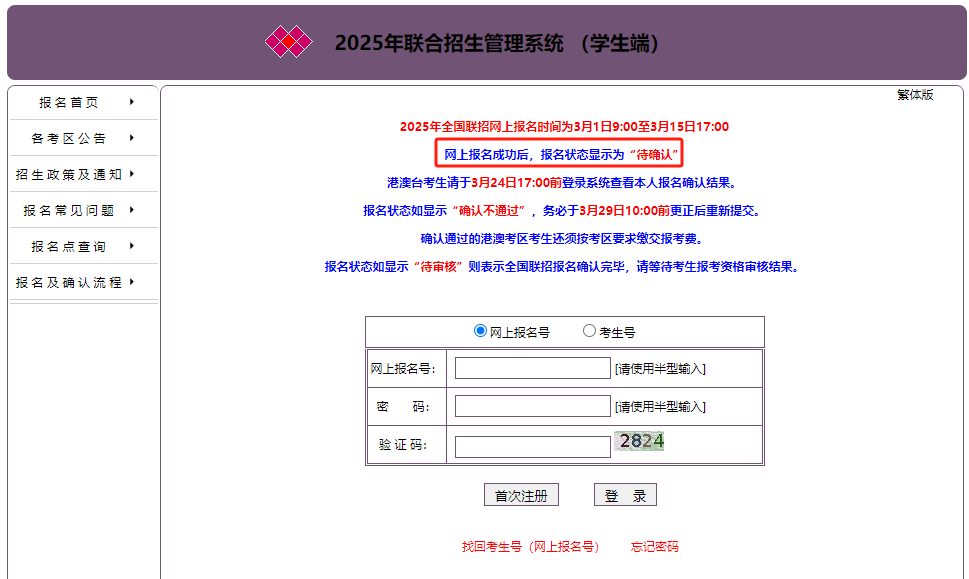Focus the 验证码 input field
Image resolution: width=969 pixels, height=579 pixels.
pos(533,447)
